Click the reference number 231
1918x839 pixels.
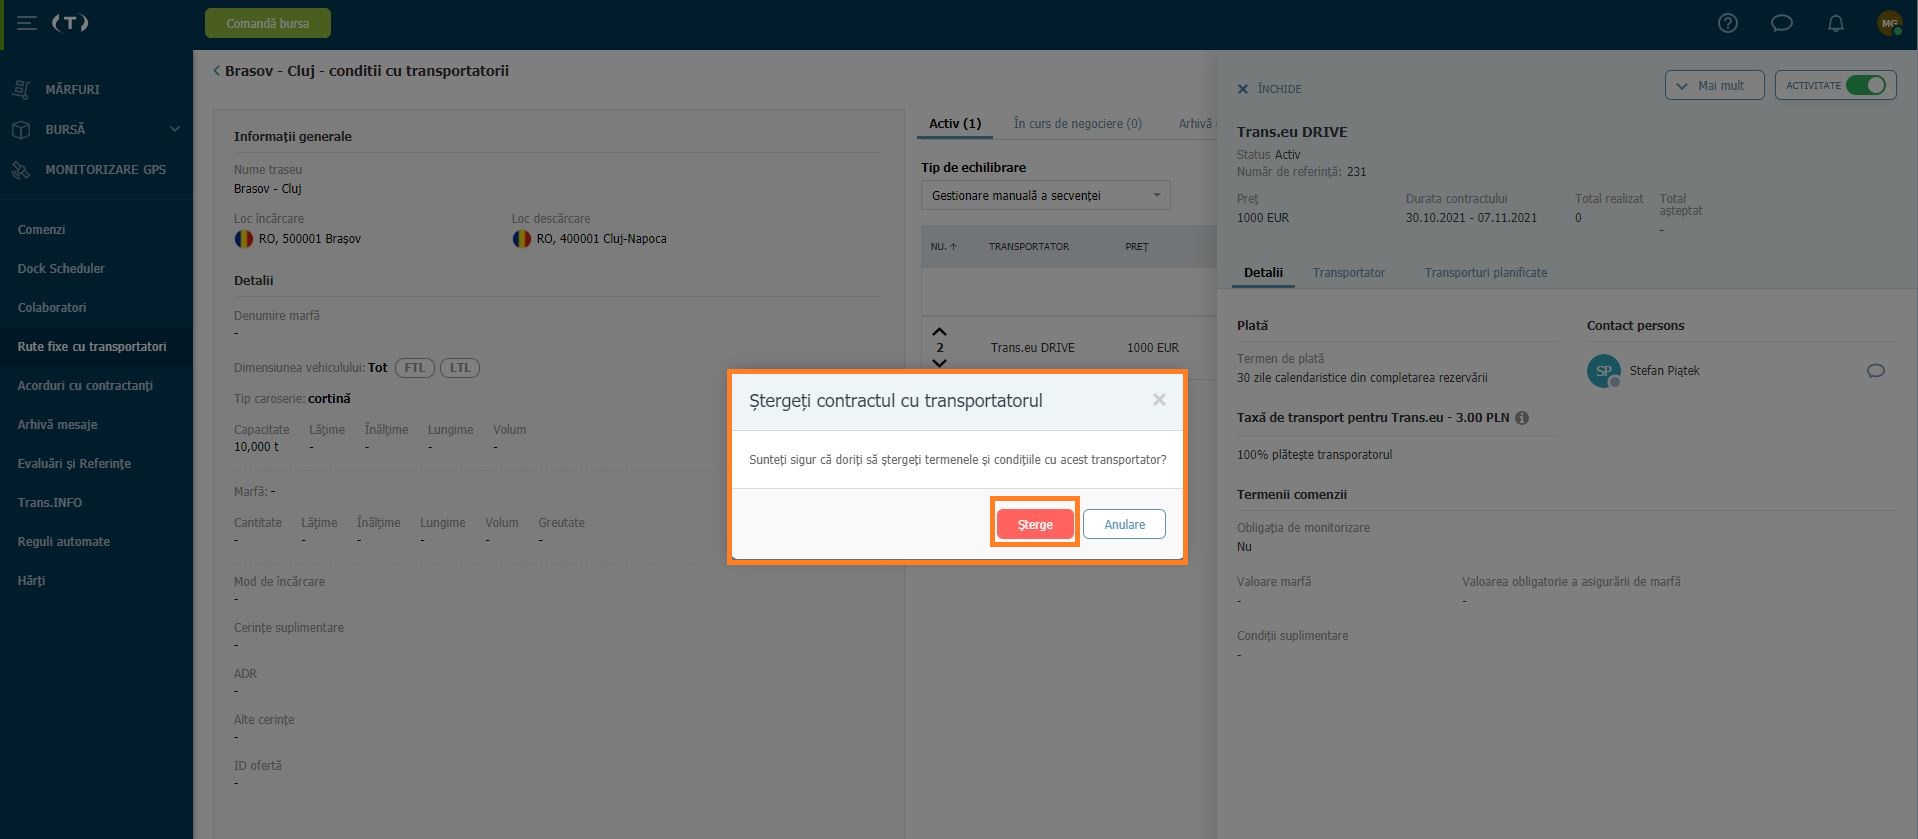pyautogui.click(x=1356, y=172)
